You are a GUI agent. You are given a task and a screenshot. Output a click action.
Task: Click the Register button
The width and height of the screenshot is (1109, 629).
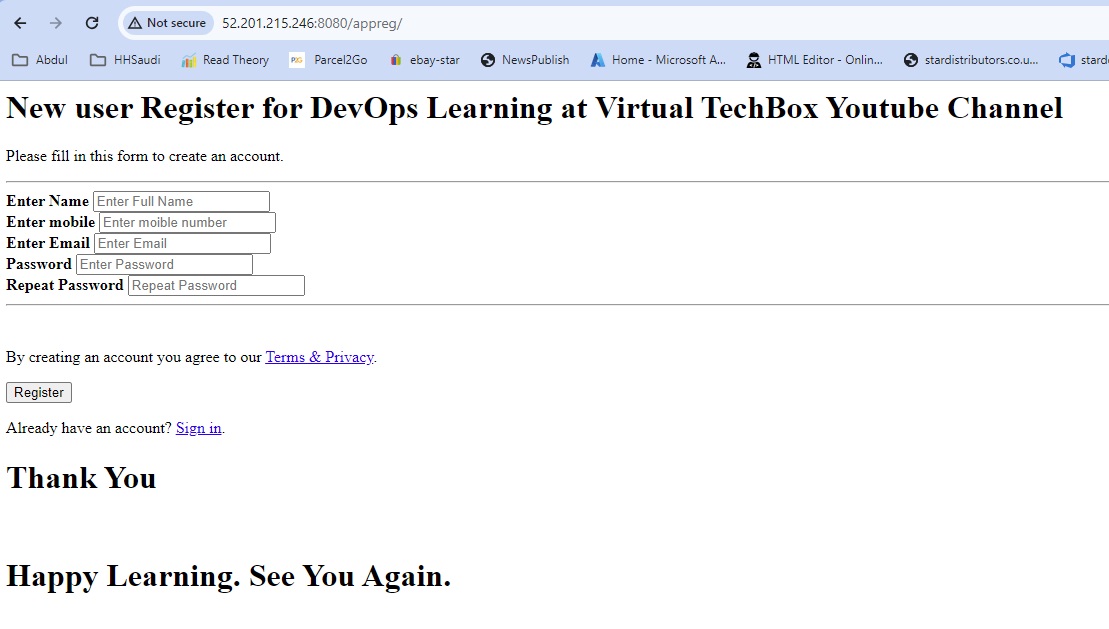(39, 393)
